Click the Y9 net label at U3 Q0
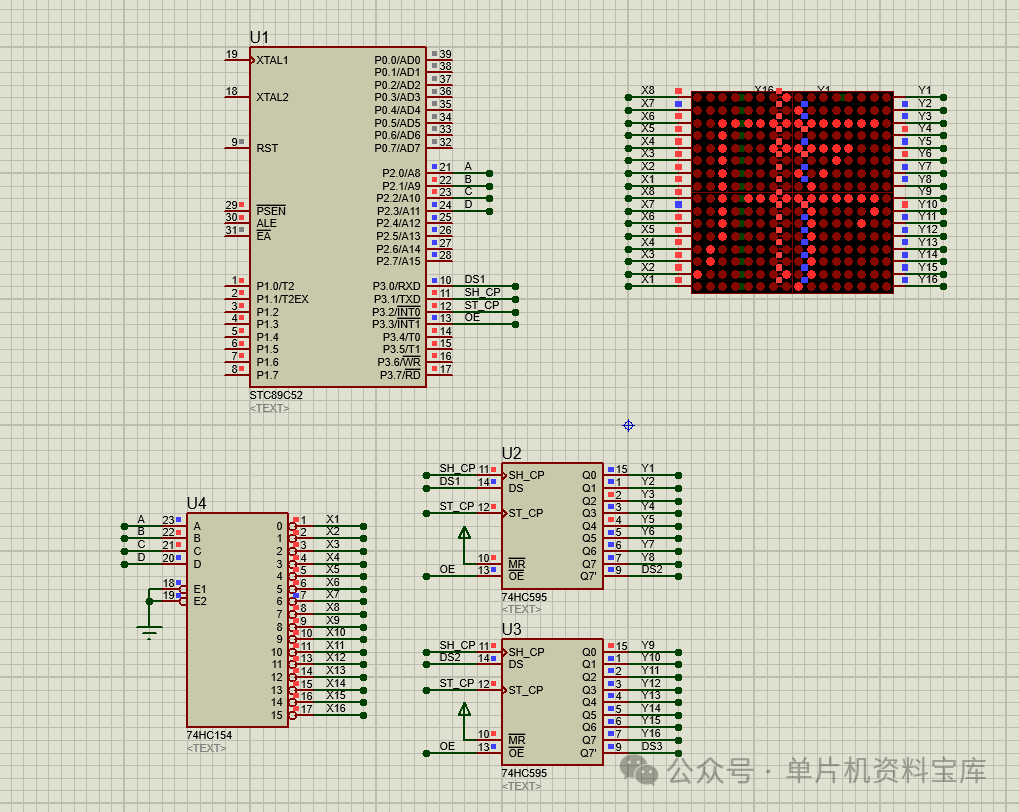Screen dimensions: 1019x812 point(648,646)
